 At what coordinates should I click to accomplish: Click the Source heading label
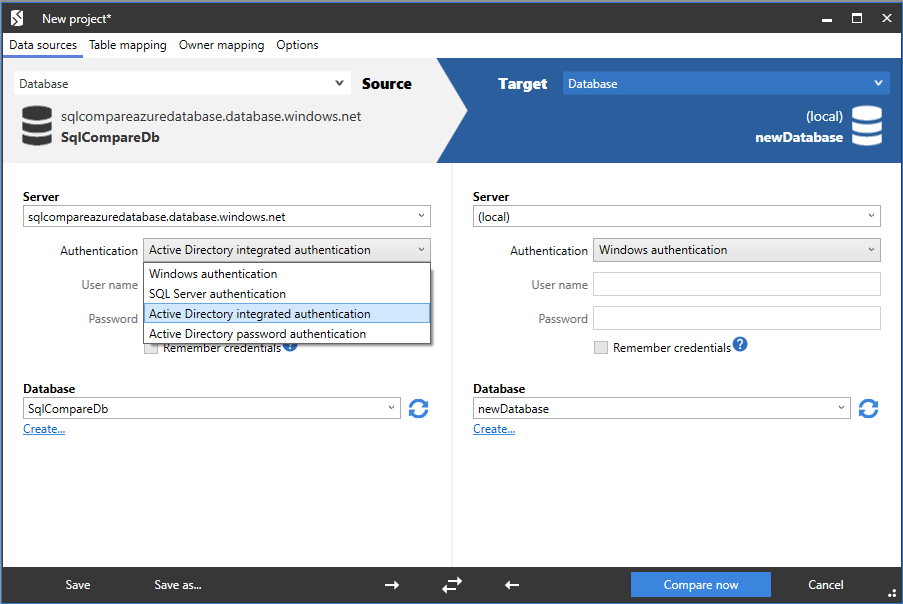pos(386,84)
